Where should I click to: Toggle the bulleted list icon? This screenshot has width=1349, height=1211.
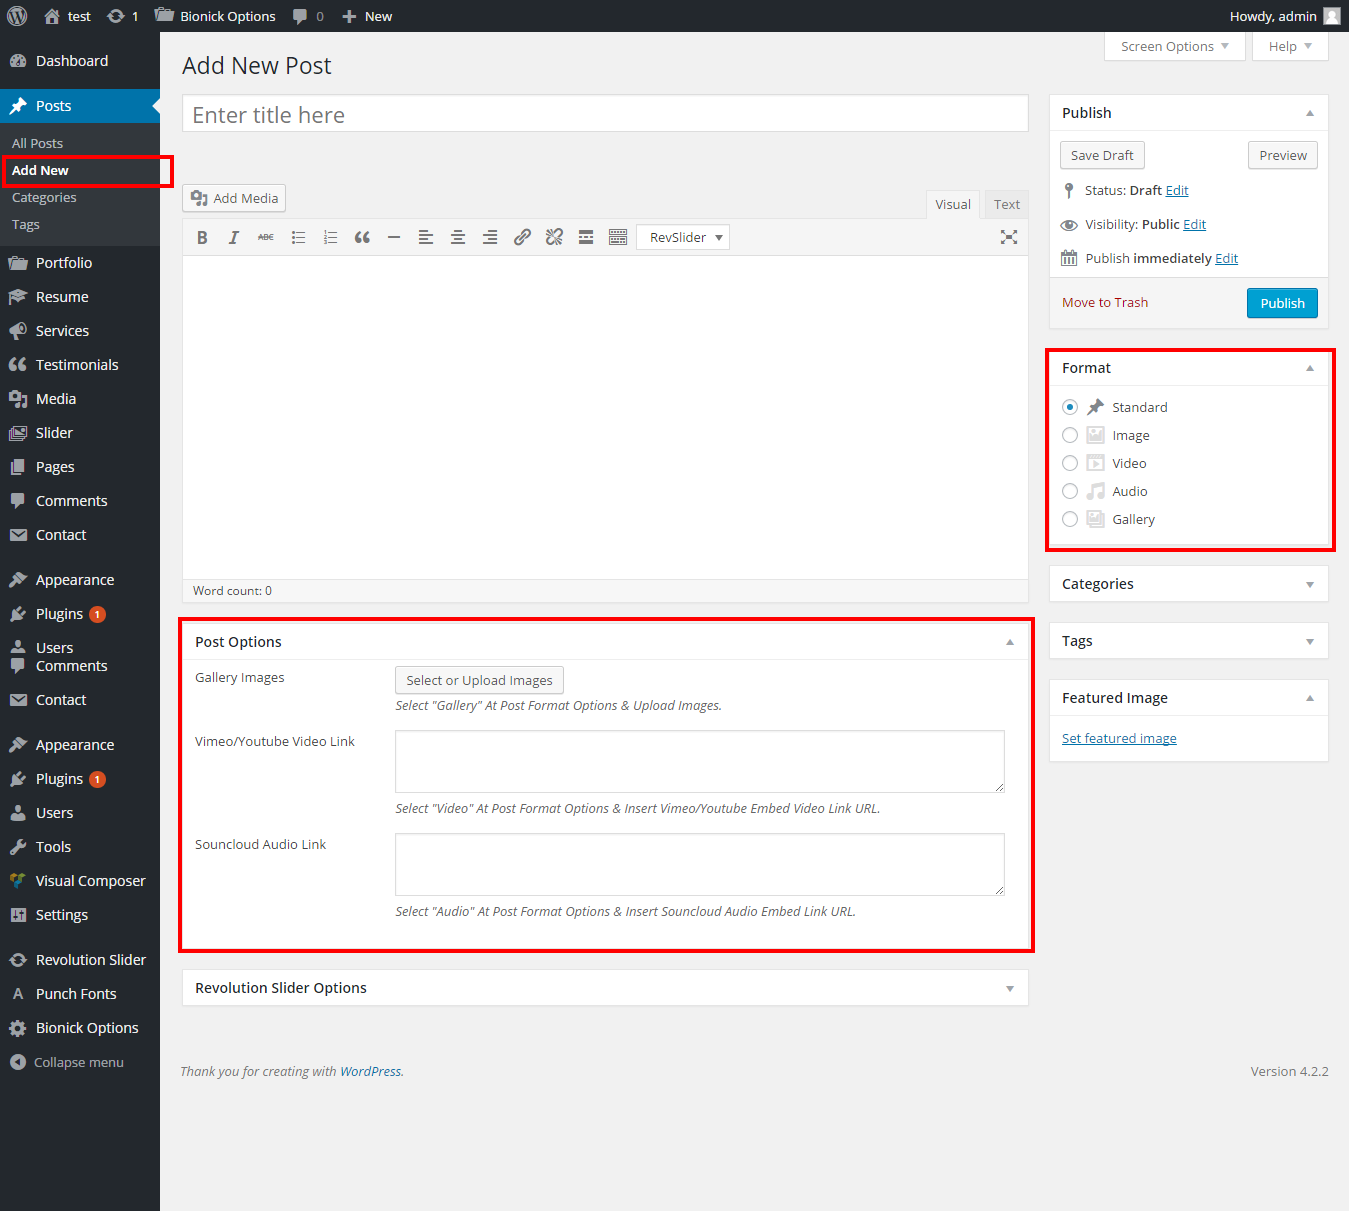click(298, 238)
